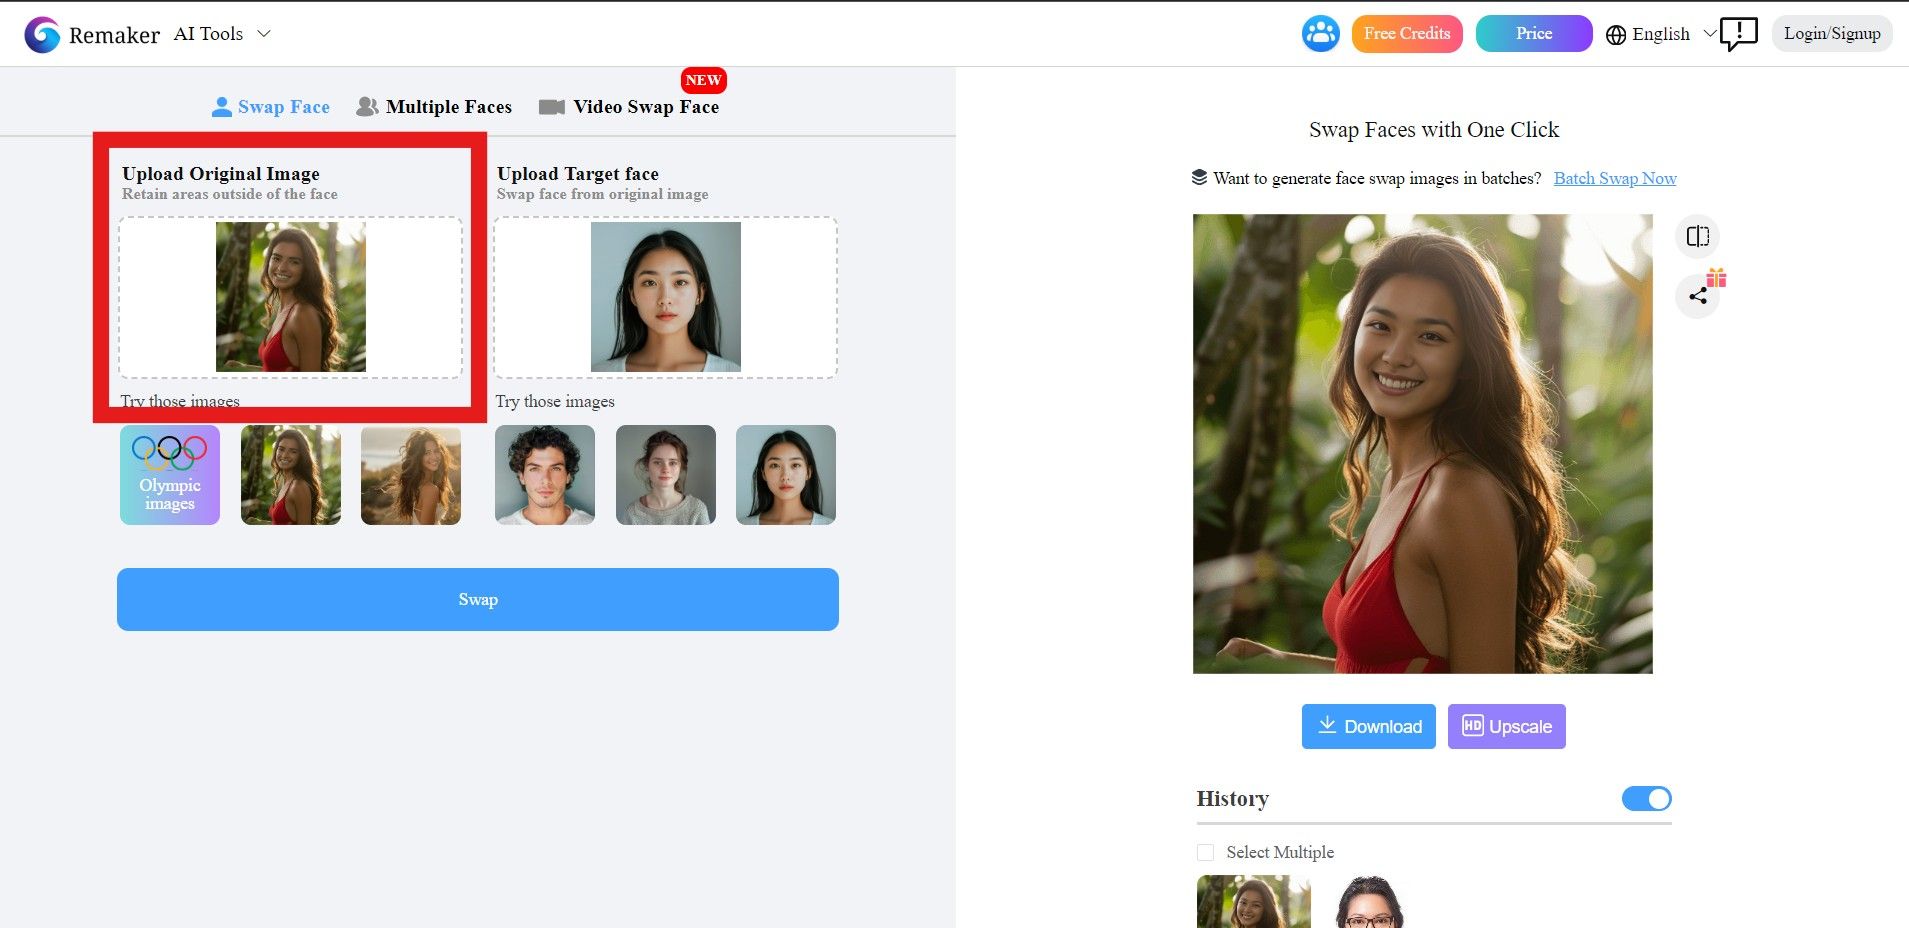This screenshot has width=1909, height=928.
Task: Open the Price page button
Action: click(x=1534, y=34)
